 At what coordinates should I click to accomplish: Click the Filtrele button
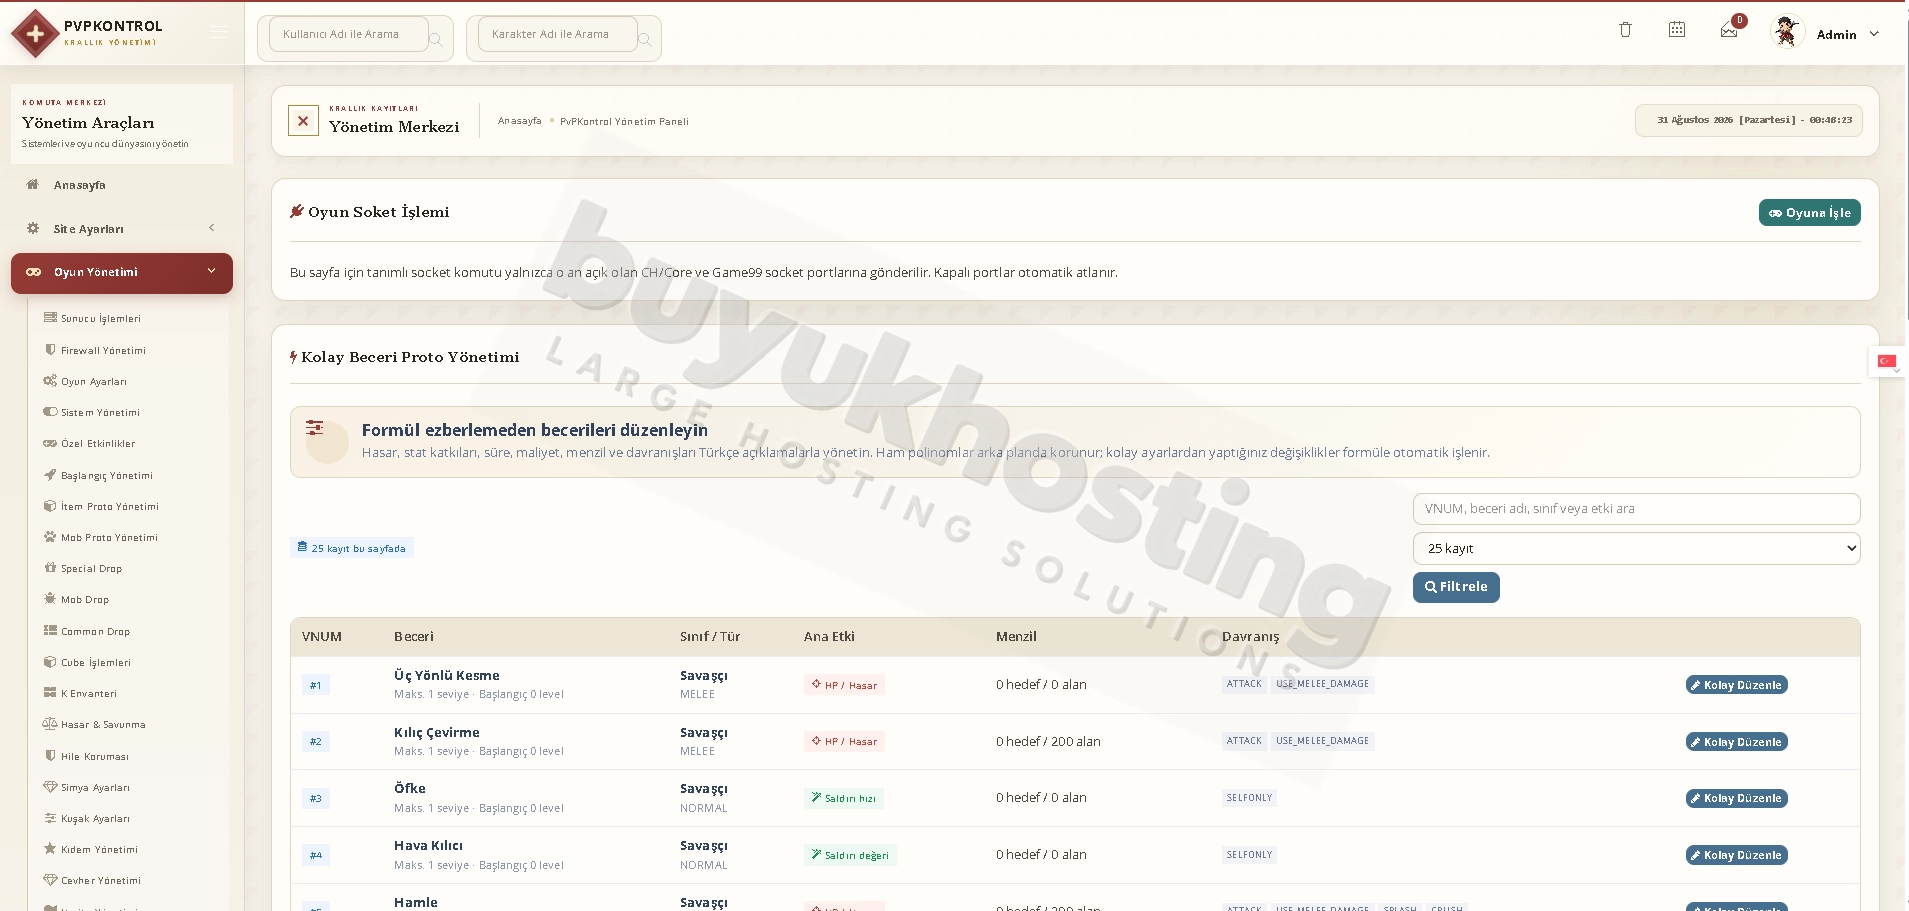(x=1456, y=587)
